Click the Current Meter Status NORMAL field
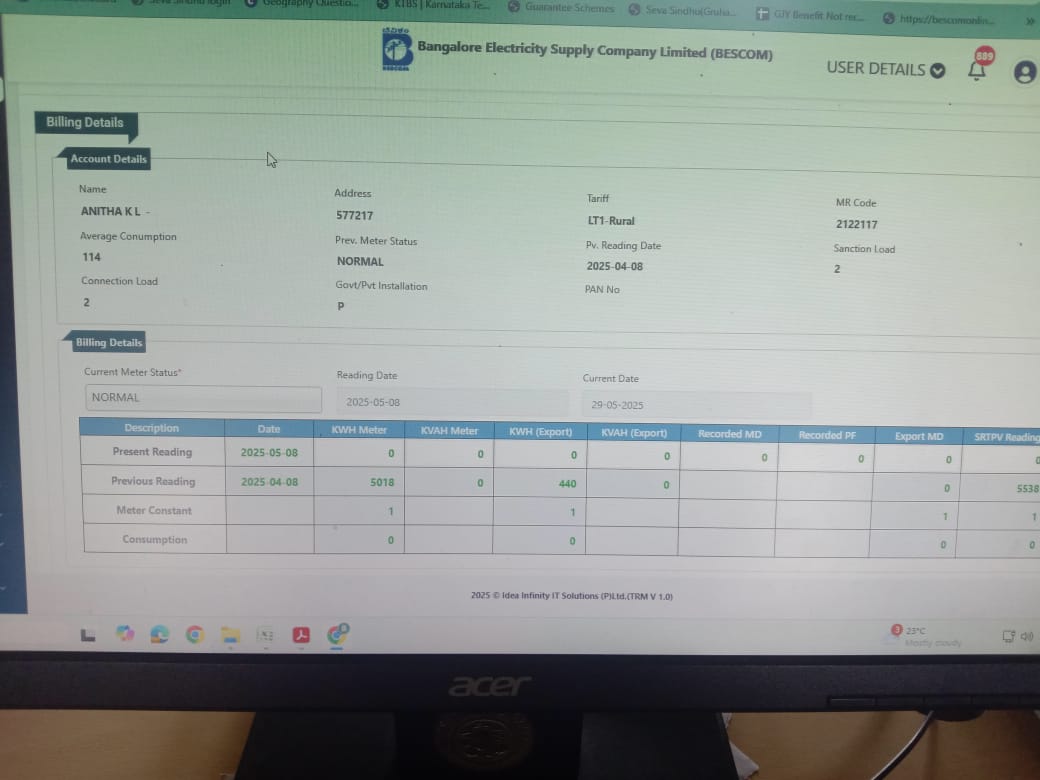This screenshot has height=780, width=1040. click(203, 398)
